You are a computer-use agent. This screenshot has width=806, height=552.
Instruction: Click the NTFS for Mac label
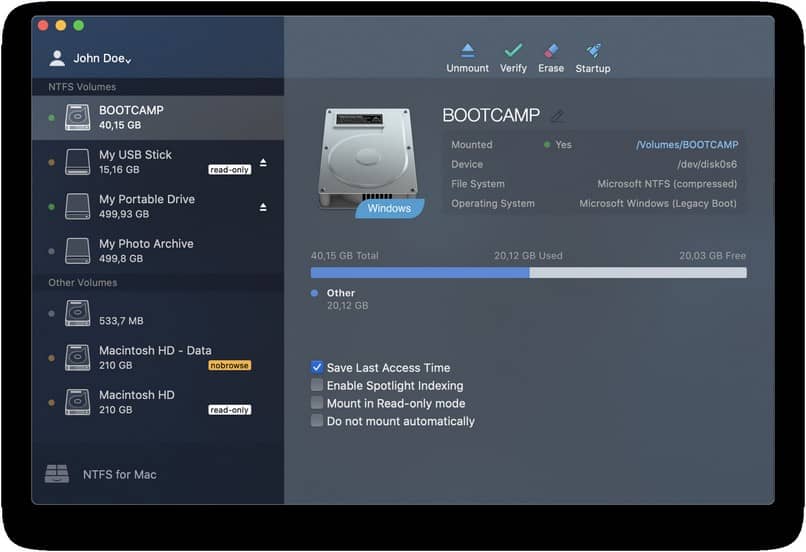(120, 474)
